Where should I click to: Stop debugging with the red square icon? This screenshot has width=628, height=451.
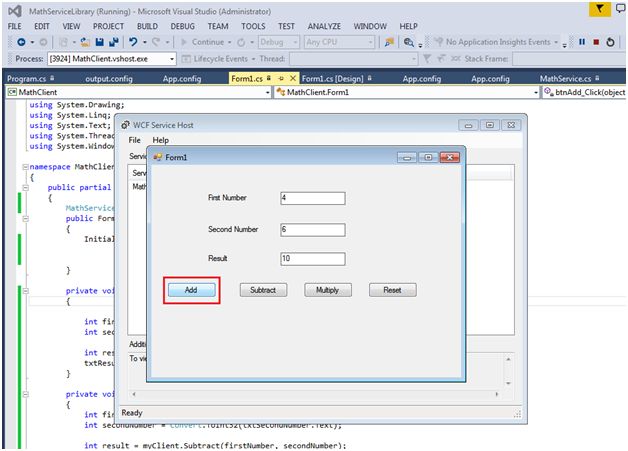pyautogui.click(x=596, y=42)
